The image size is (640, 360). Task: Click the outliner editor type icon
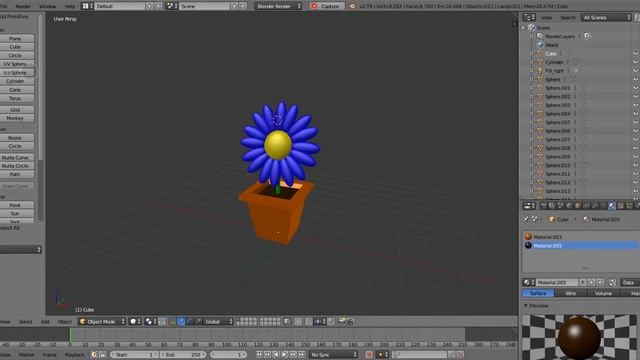(x=529, y=18)
